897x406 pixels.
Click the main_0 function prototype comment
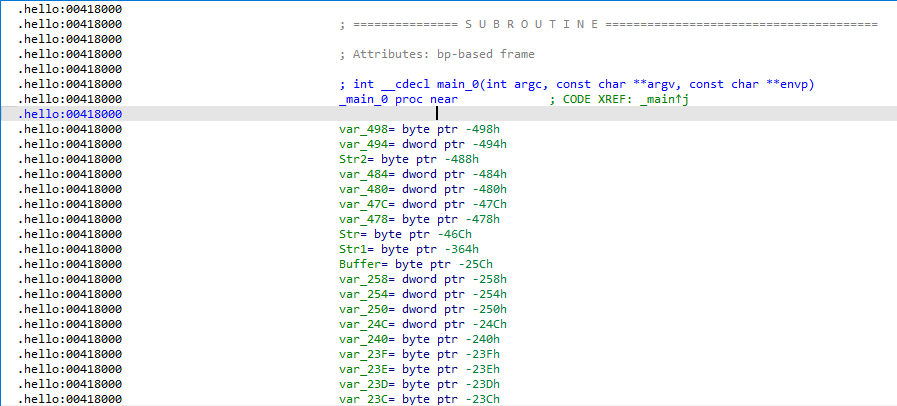point(578,84)
